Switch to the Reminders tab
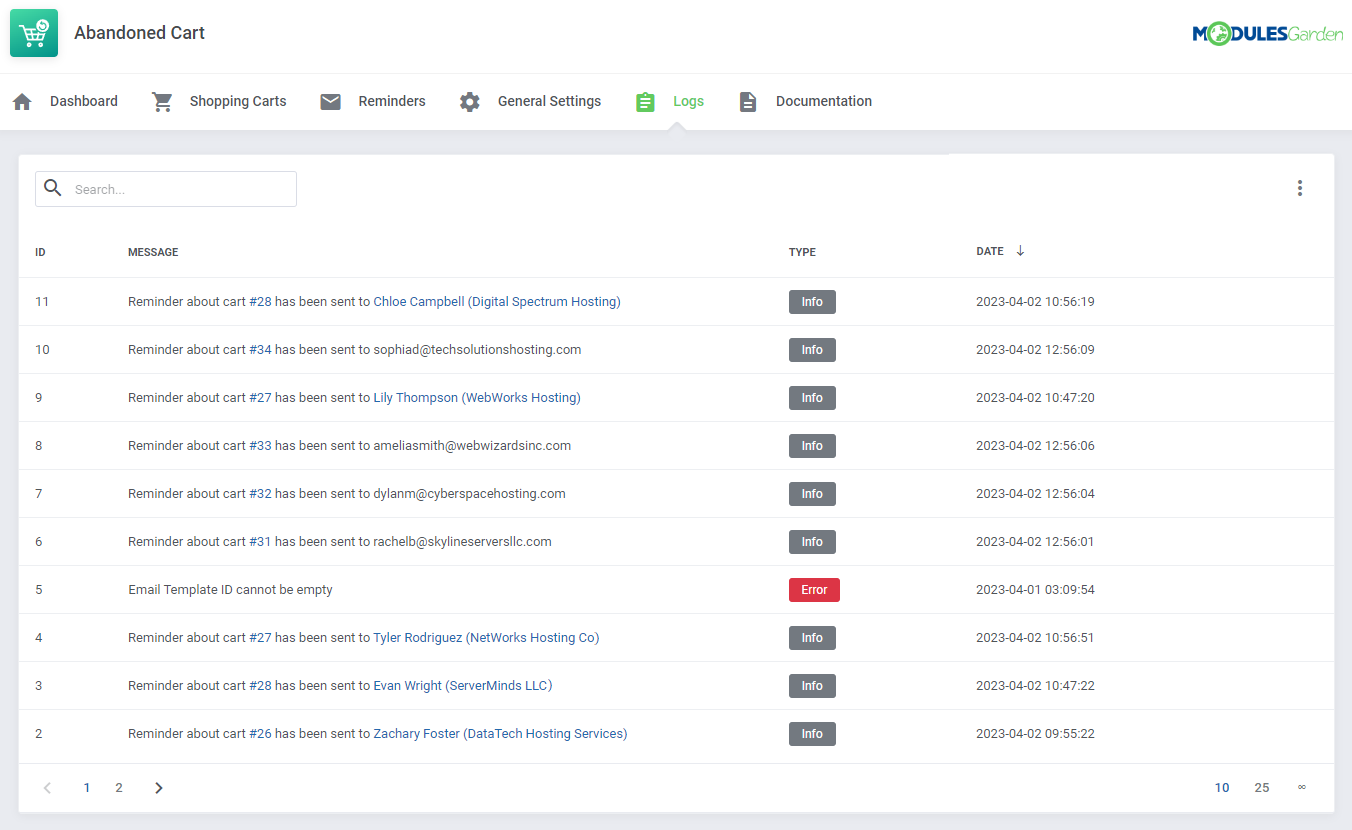This screenshot has width=1352, height=830. pyautogui.click(x=392, y=101)
